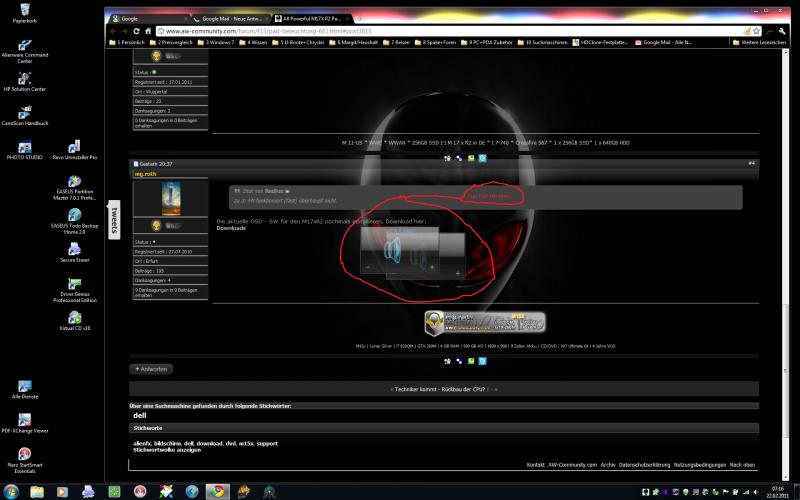Switch to the Google tab
Image resolution: width=800 pixels, height=500 pixels.
(x=149, y=19)
